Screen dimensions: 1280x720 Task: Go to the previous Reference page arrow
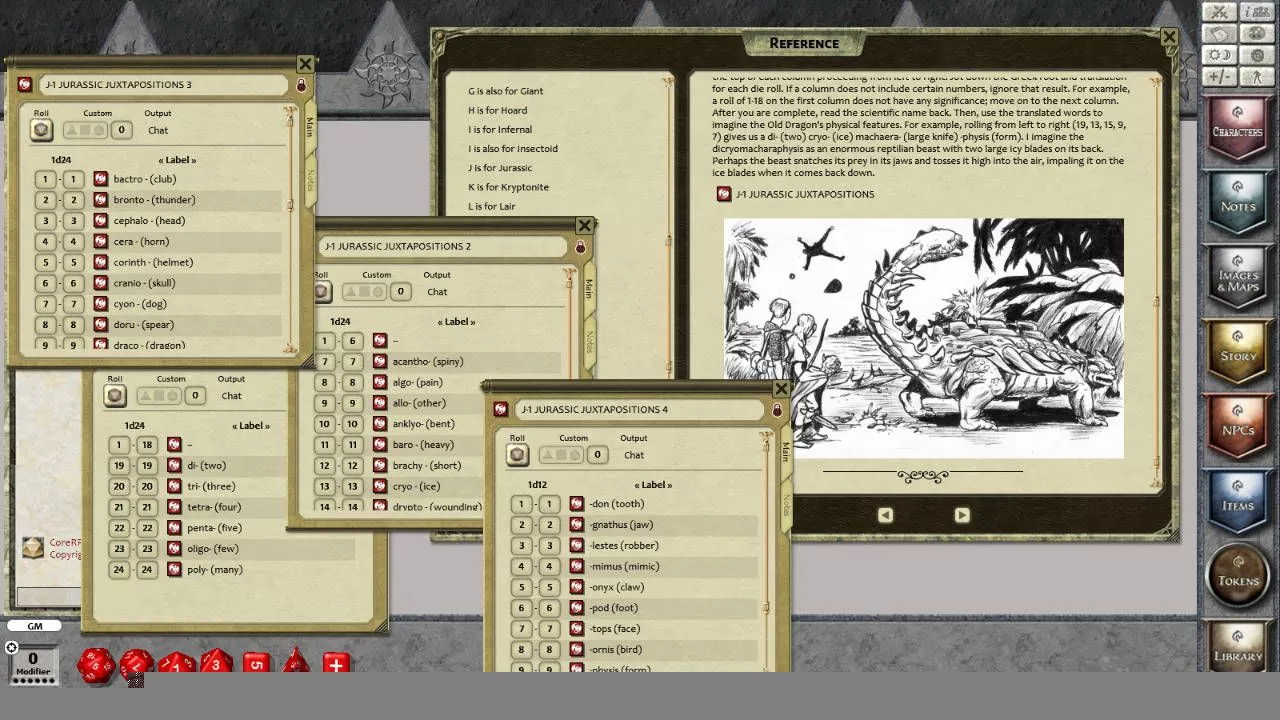885,515
